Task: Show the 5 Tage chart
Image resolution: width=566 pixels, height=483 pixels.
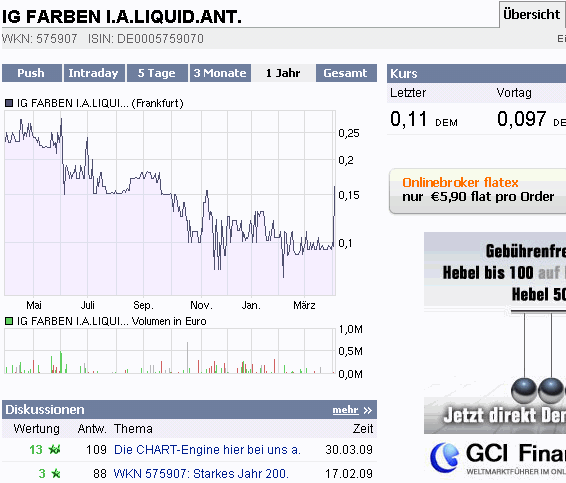Action: tap(157, 73)
